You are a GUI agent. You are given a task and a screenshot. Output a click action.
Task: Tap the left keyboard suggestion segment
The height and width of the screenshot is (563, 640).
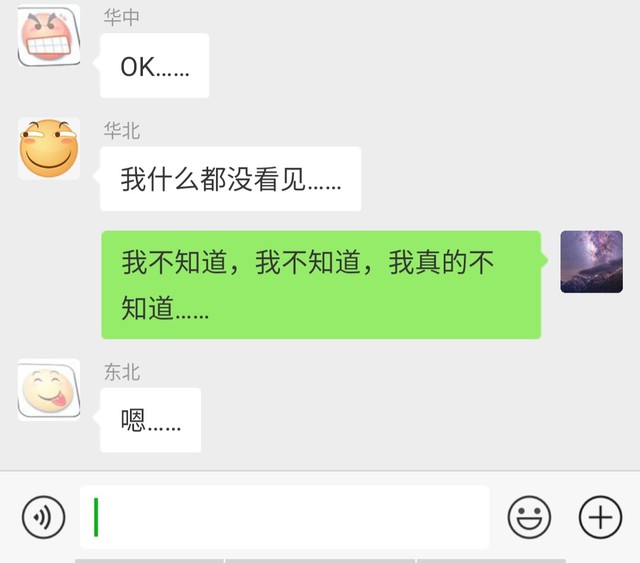coord(149,561)
